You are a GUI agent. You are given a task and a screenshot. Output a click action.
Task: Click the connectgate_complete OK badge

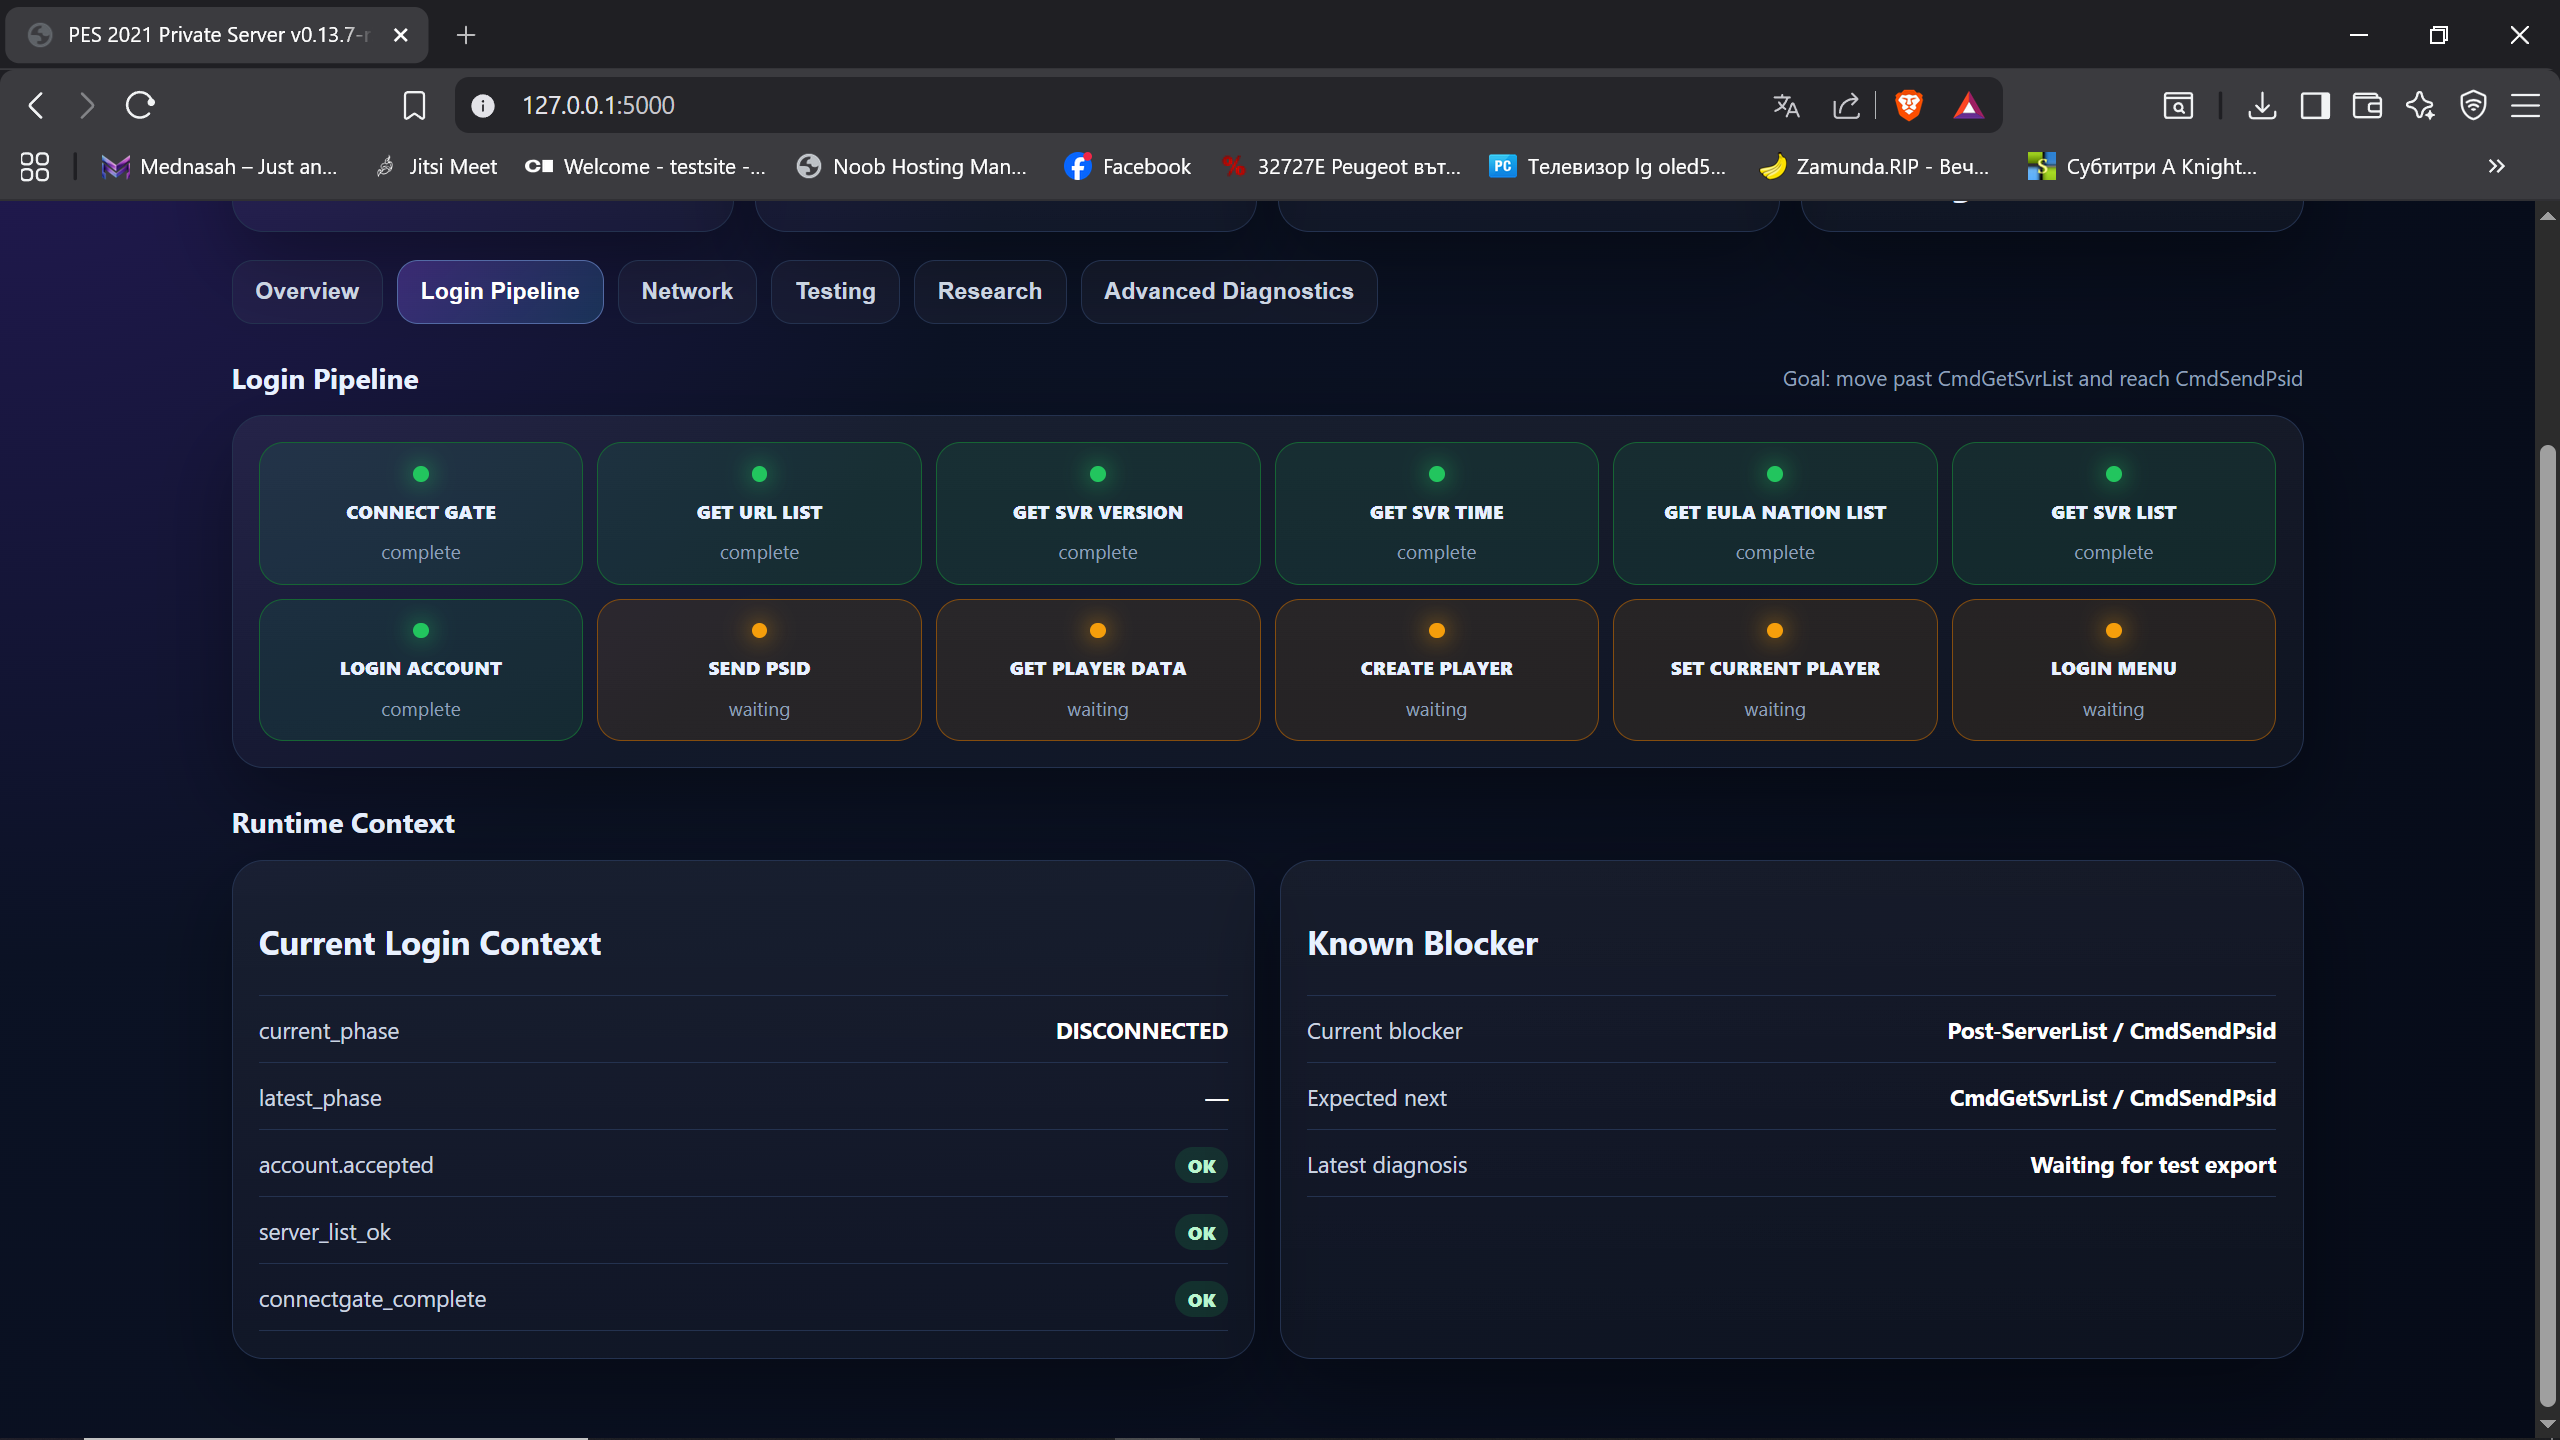pyautogui.click(x=1201, y=1300)
